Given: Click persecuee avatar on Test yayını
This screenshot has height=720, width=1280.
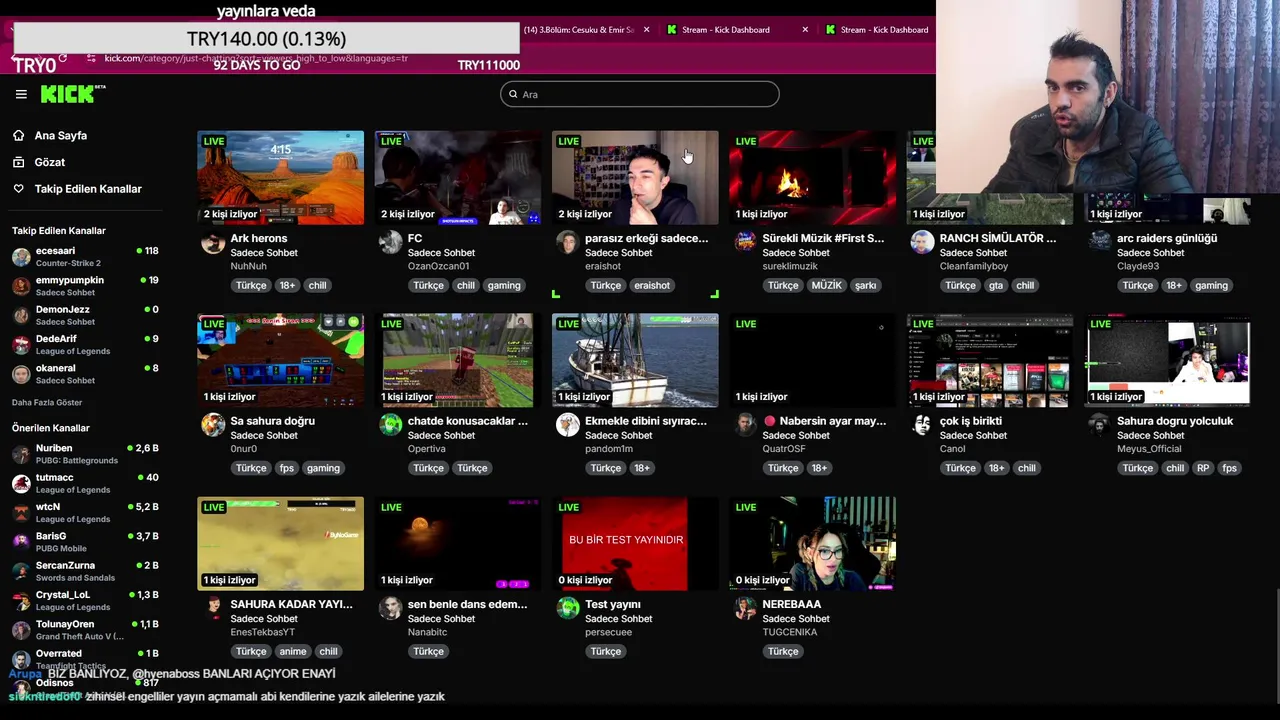Looking at the screenshot, I should click(x=568, y=608).
